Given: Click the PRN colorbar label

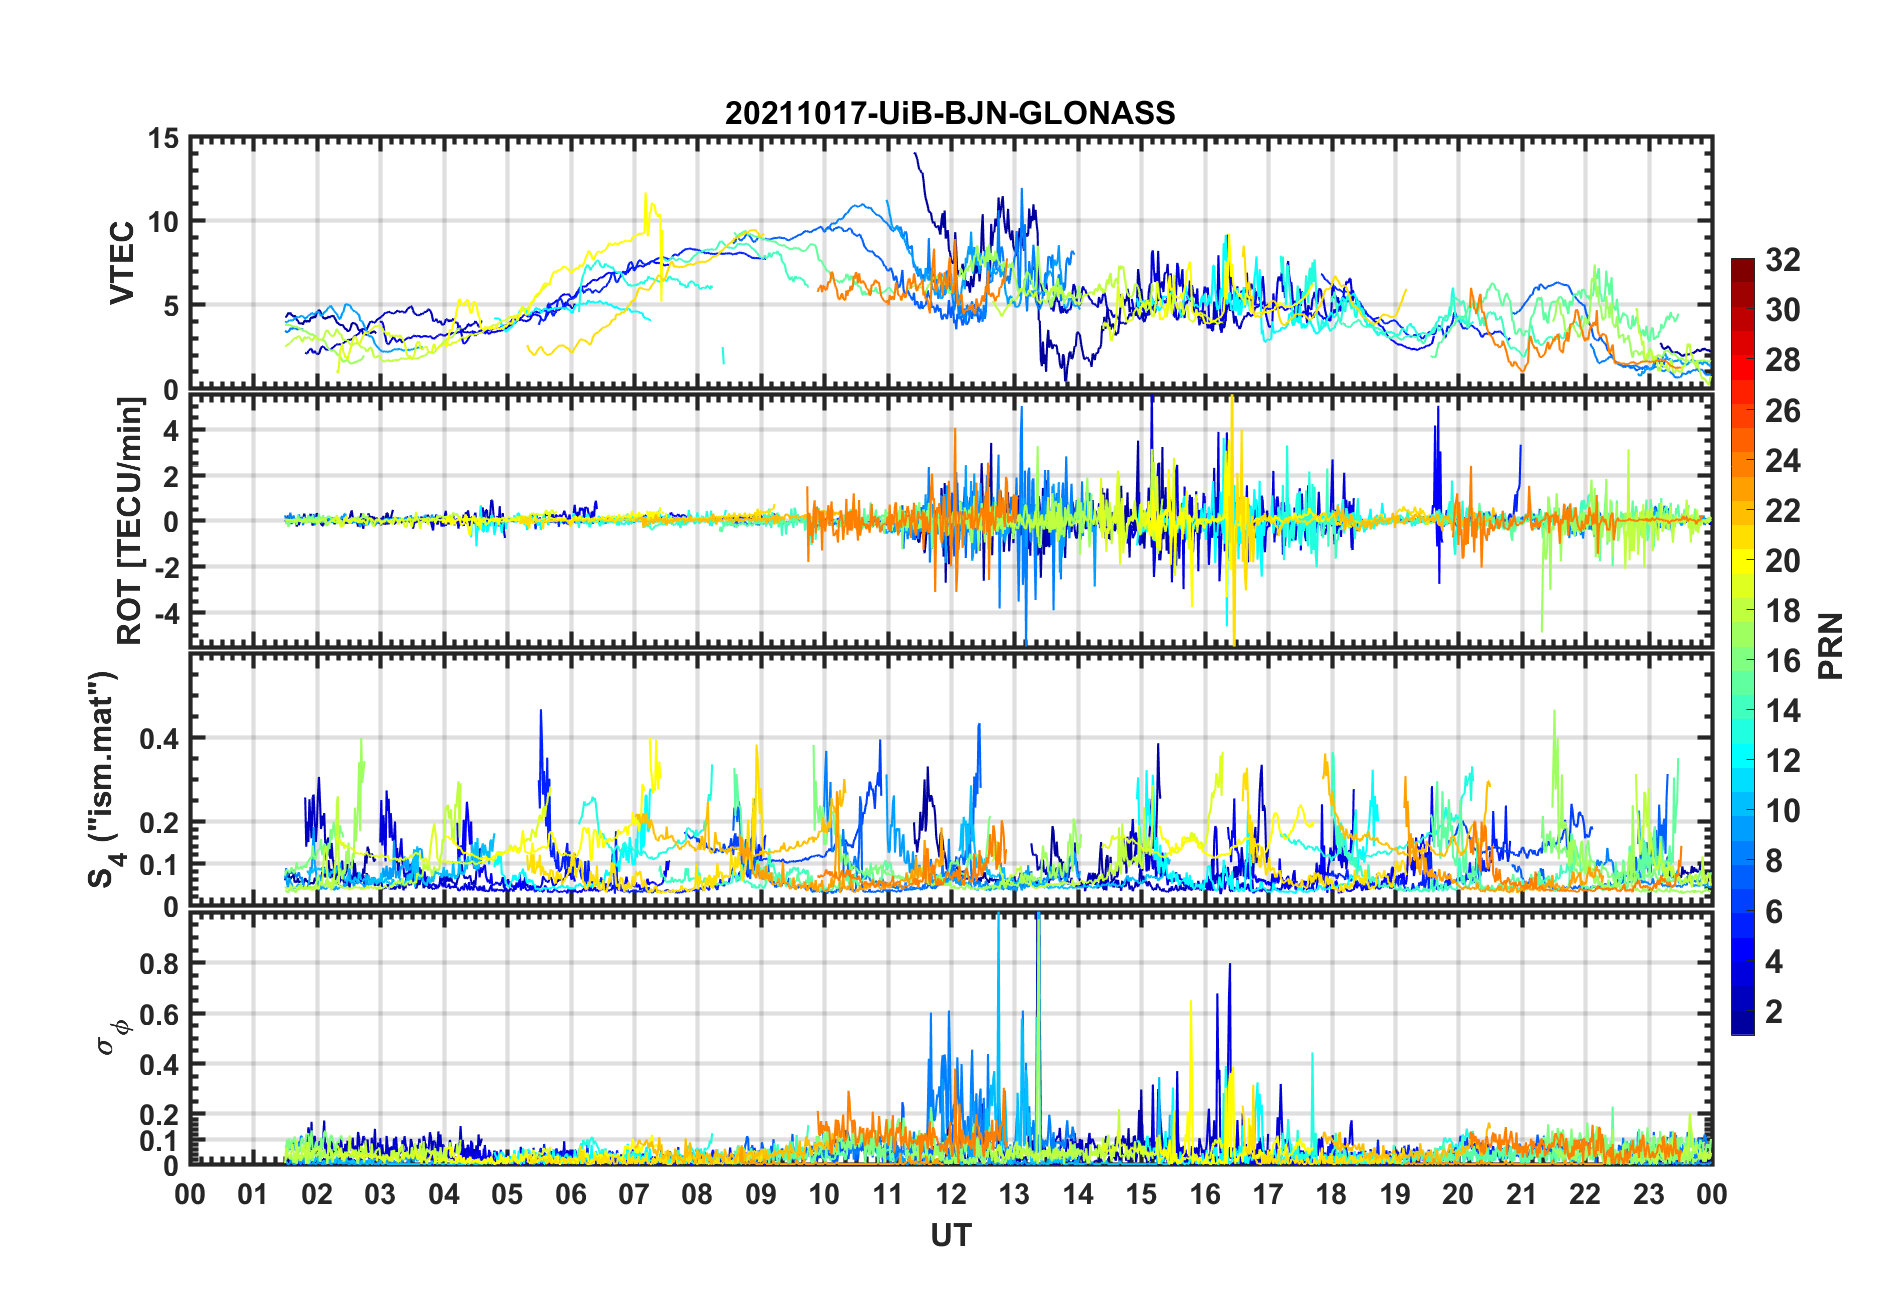Looking at the screenshot, I should coord(1831,646).
